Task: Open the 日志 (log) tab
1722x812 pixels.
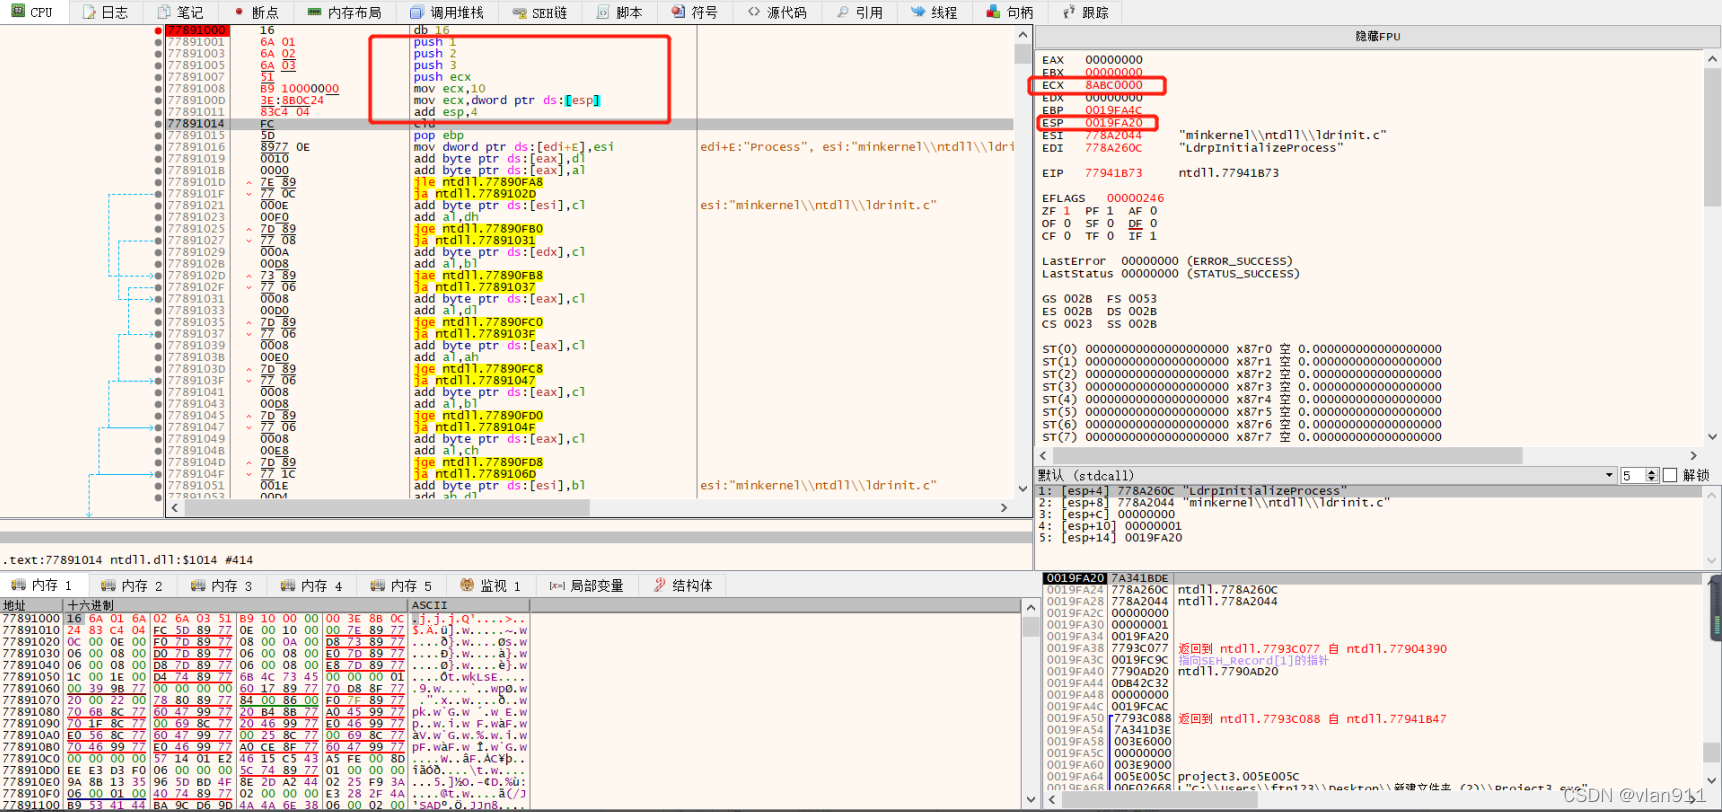Action: tap(106, 12)
